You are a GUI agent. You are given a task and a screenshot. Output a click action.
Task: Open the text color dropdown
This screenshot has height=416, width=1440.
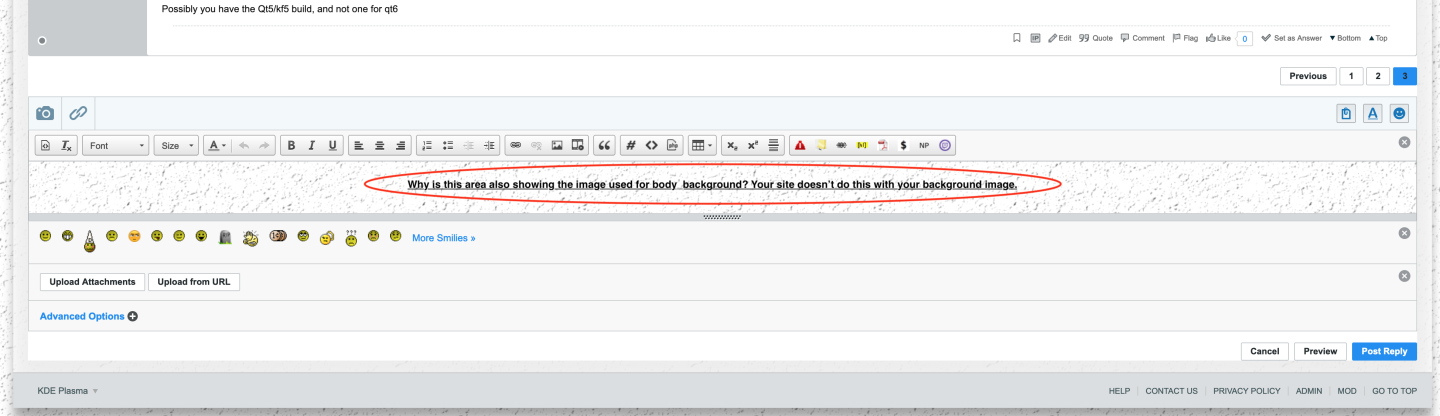(217, 145)
